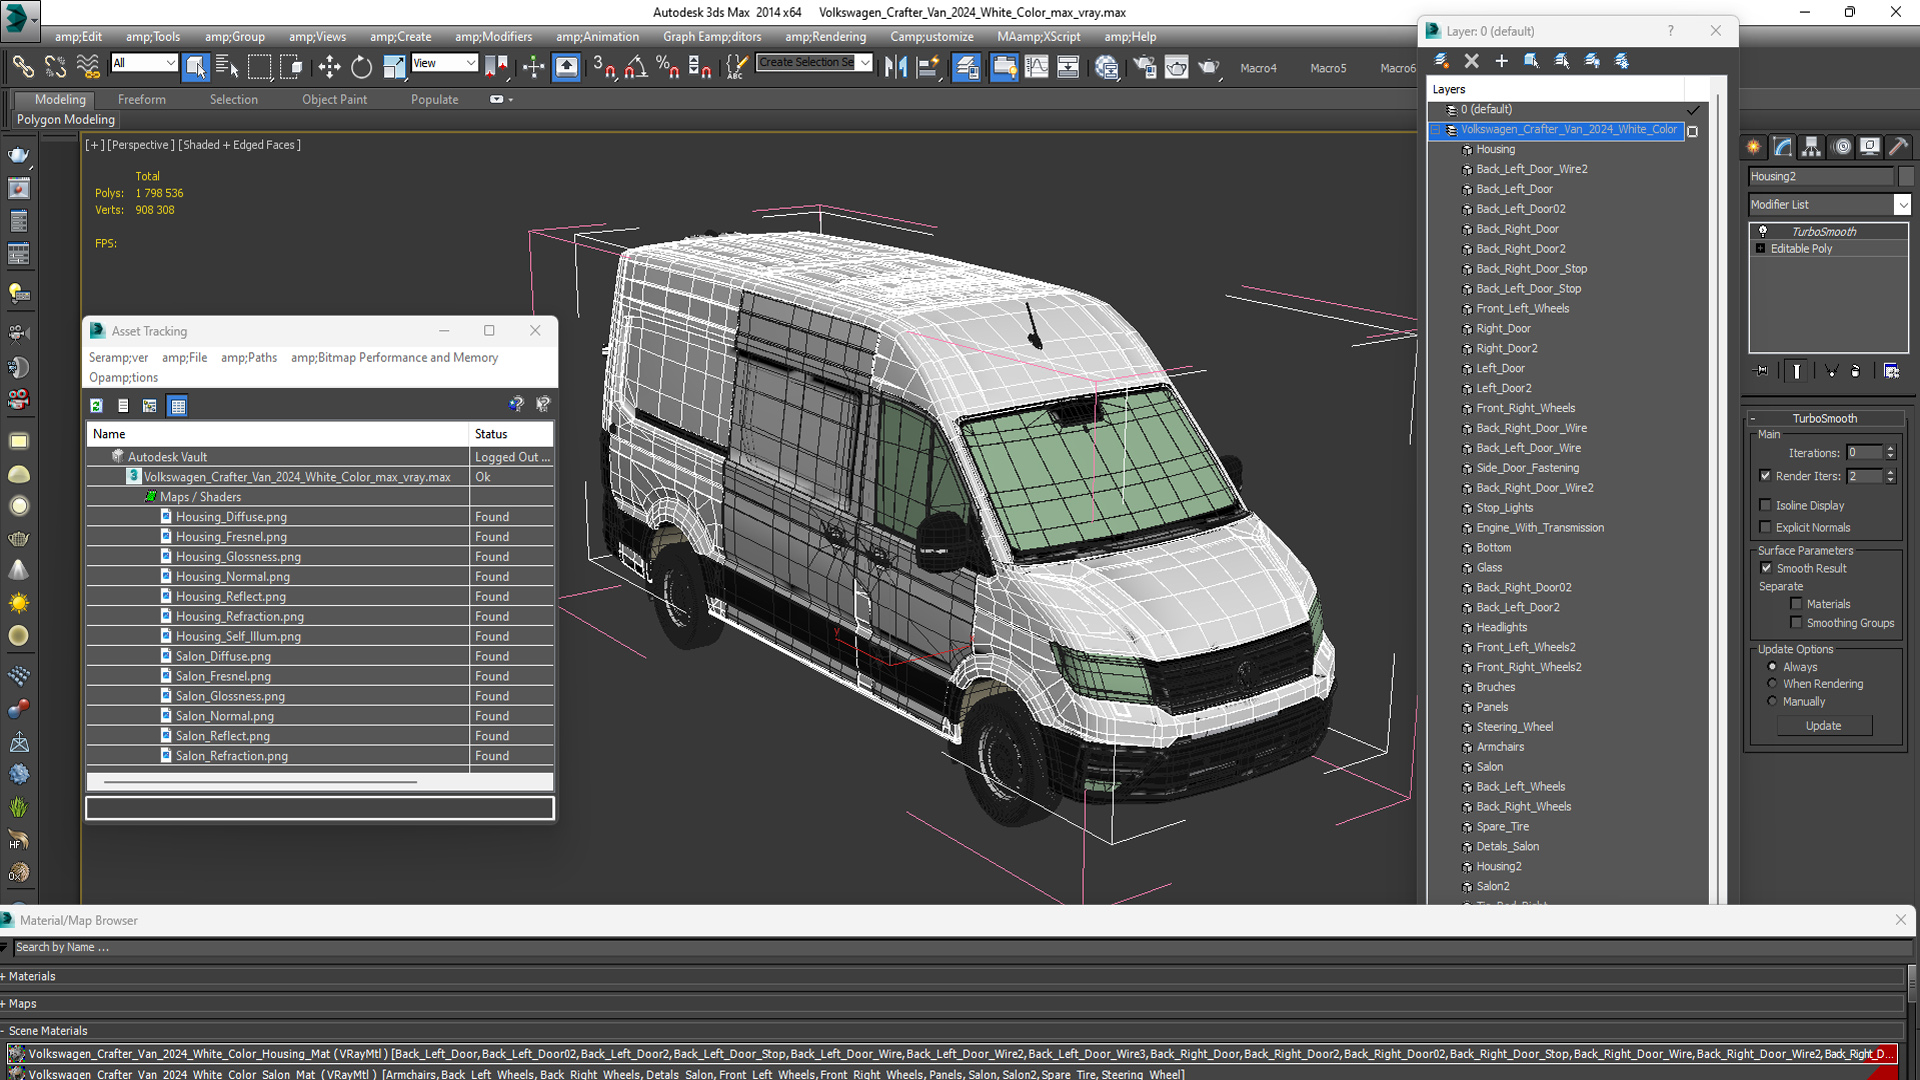Viewport: 1920px width, 1080px height.
Task: Open Paths menu in Asset Tracking
Action: (249, 358)
